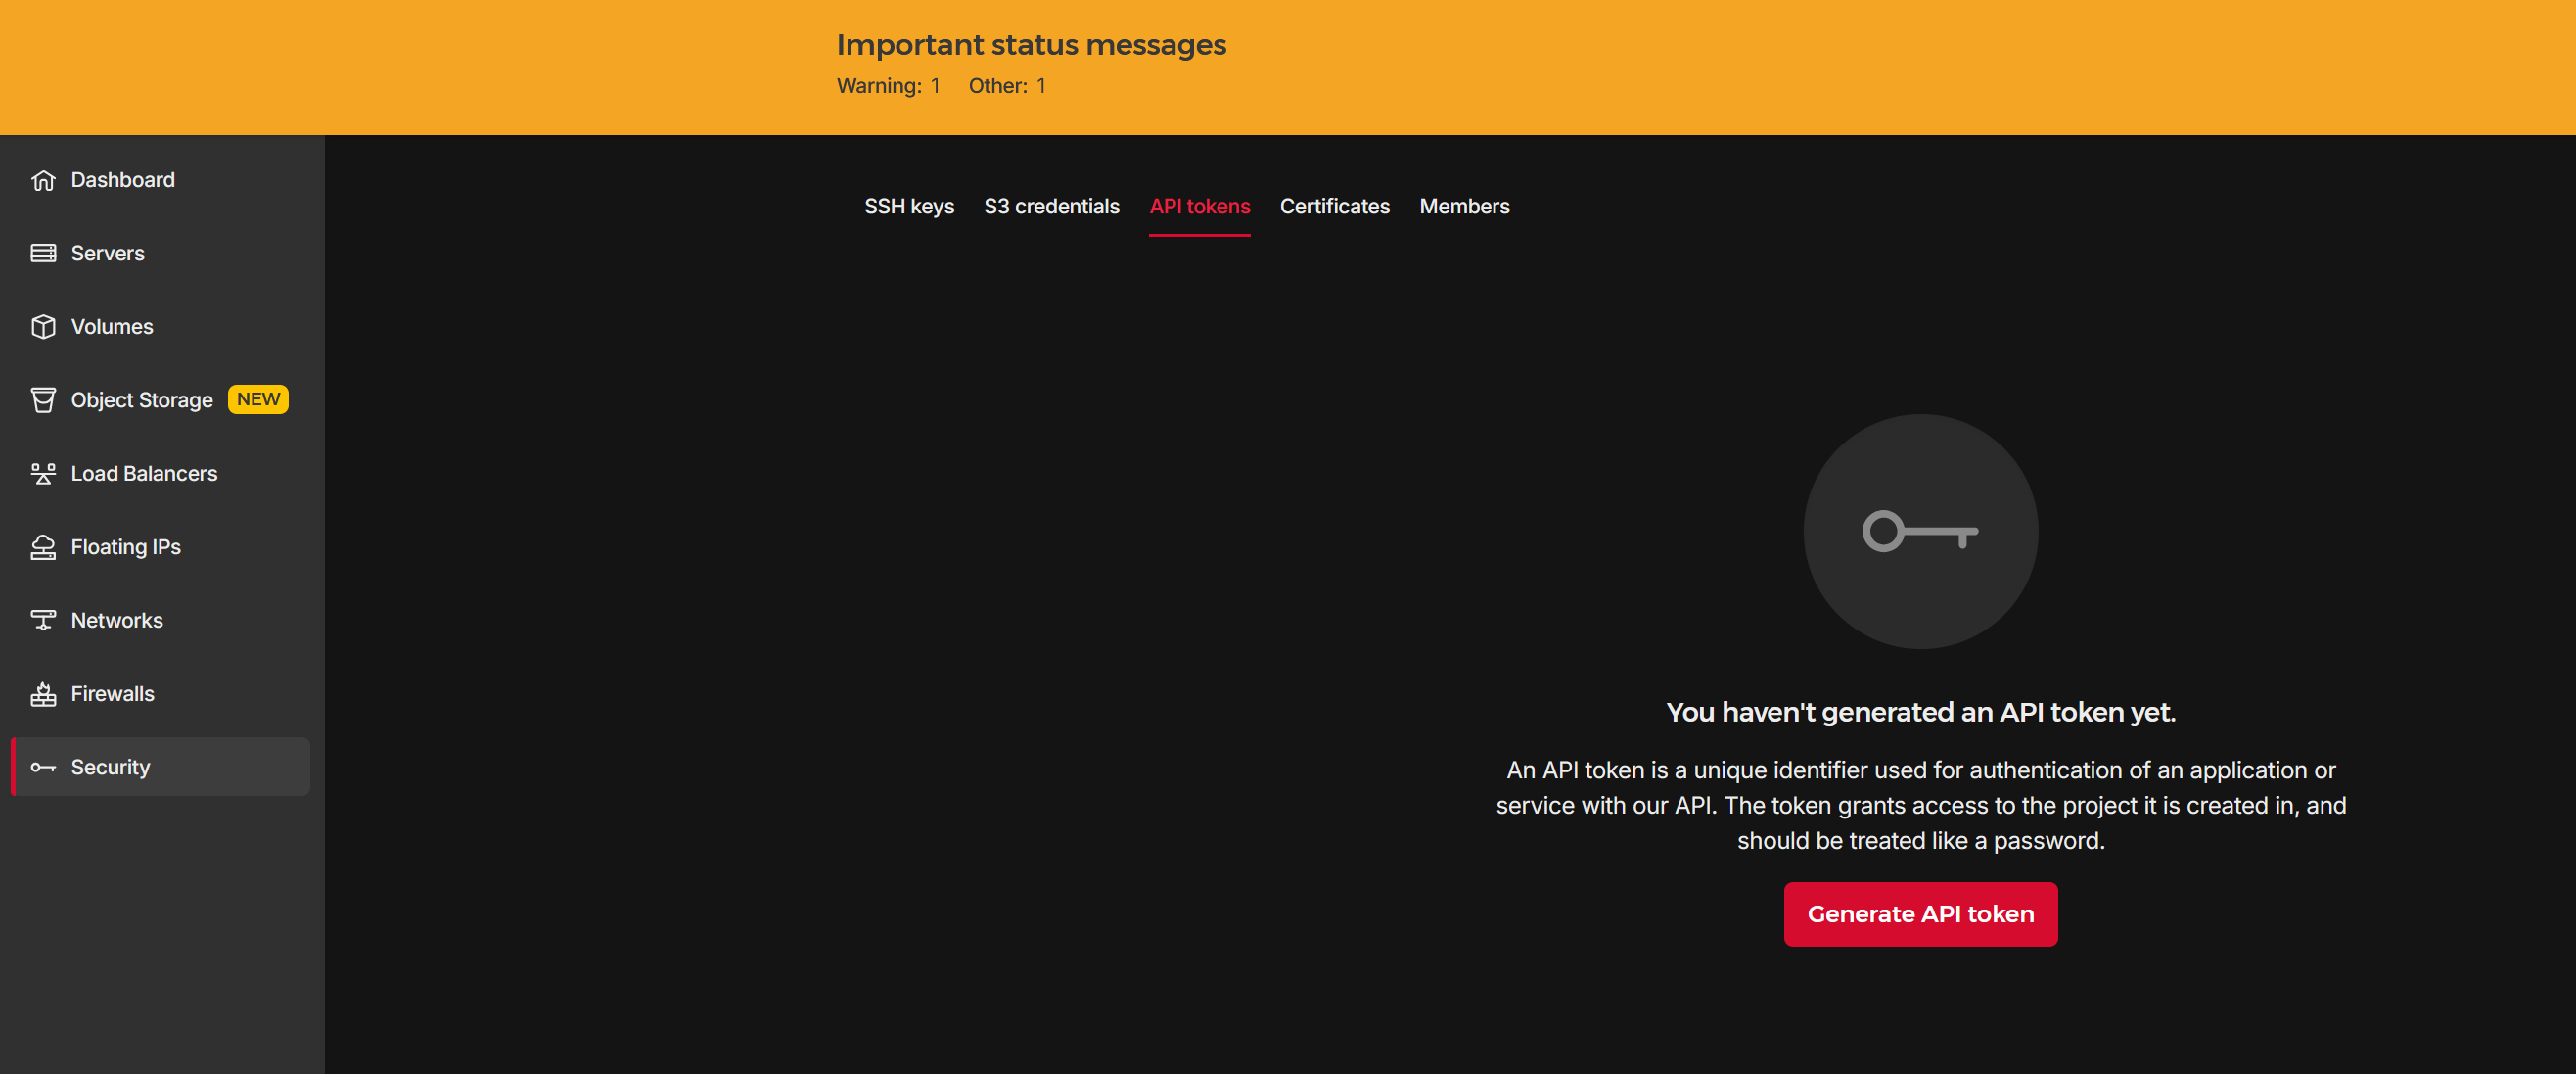The image size is (2576, 1074).
Task: Click the NEW badge beside Object Storage
Action: coord(258,399)
